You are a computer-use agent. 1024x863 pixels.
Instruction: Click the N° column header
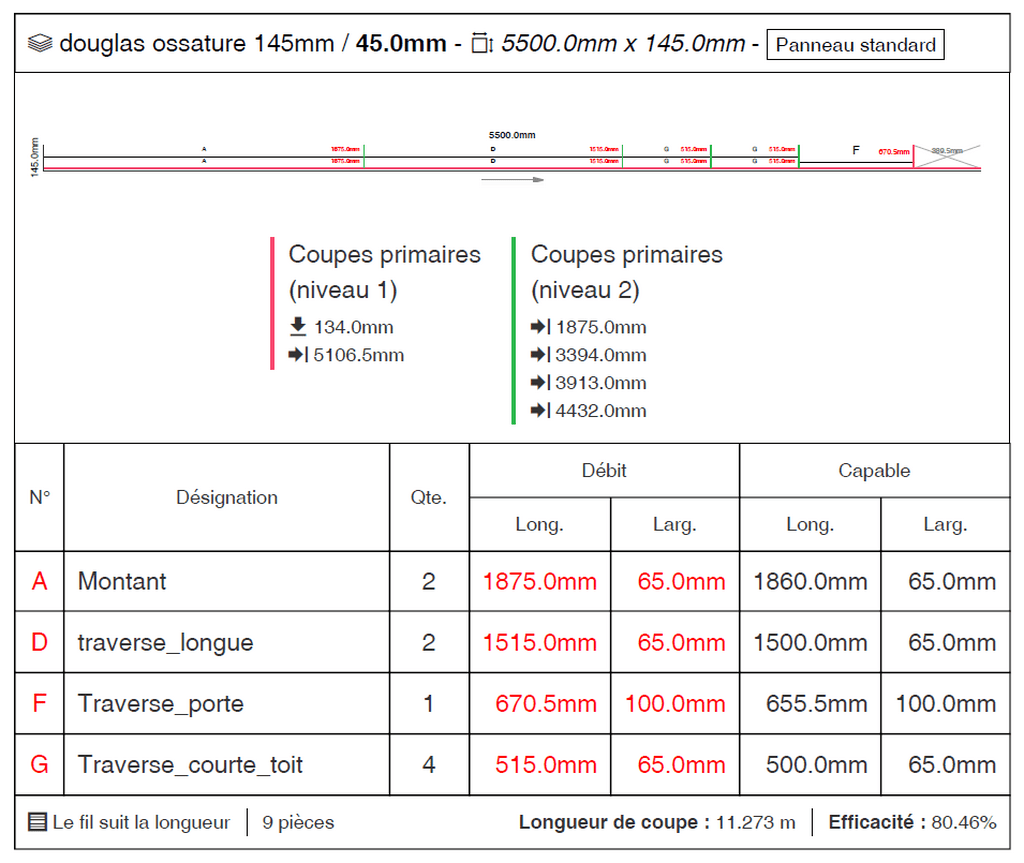point(39,498)
